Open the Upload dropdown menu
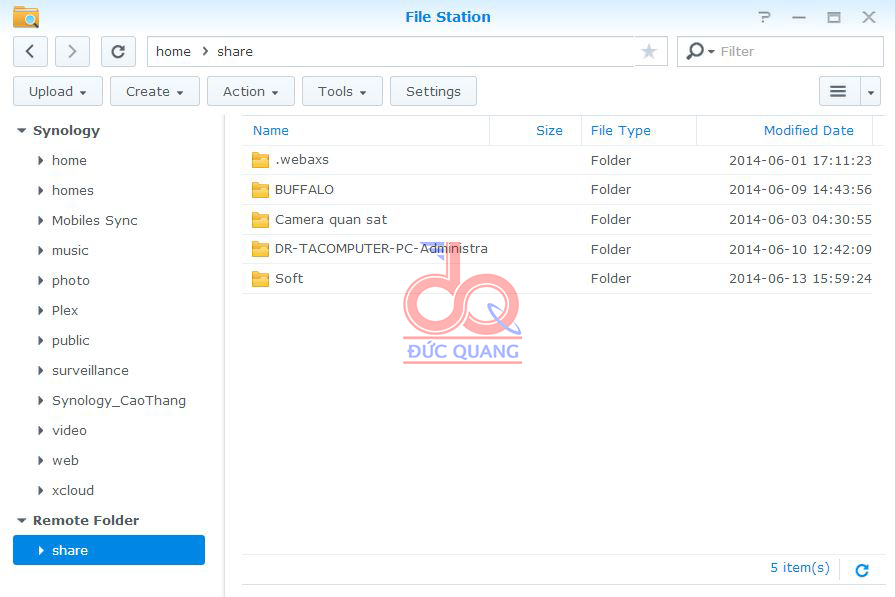This screenshot has width=895, height=597. point(57,91)
